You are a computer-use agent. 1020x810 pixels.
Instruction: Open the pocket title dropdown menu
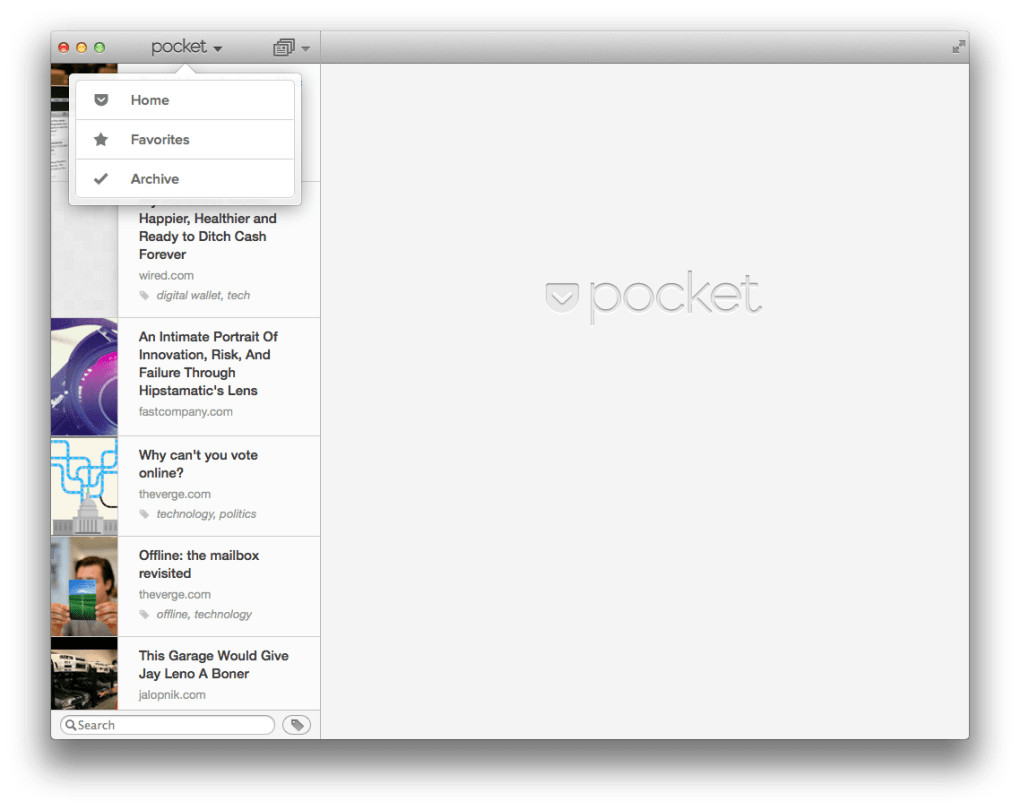pyautogui.click(x=186, y=47)
